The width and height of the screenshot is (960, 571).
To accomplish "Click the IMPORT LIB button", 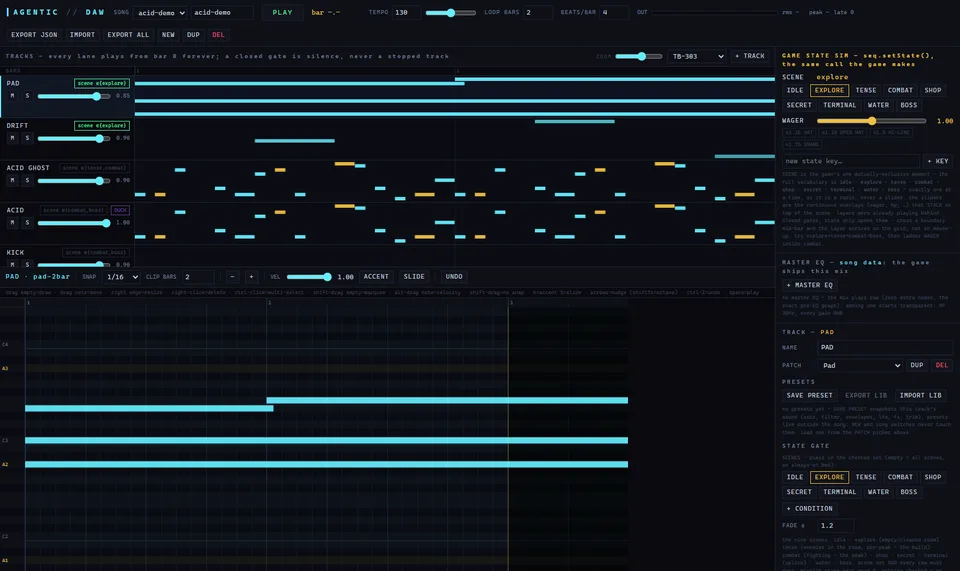I will 920,395.
